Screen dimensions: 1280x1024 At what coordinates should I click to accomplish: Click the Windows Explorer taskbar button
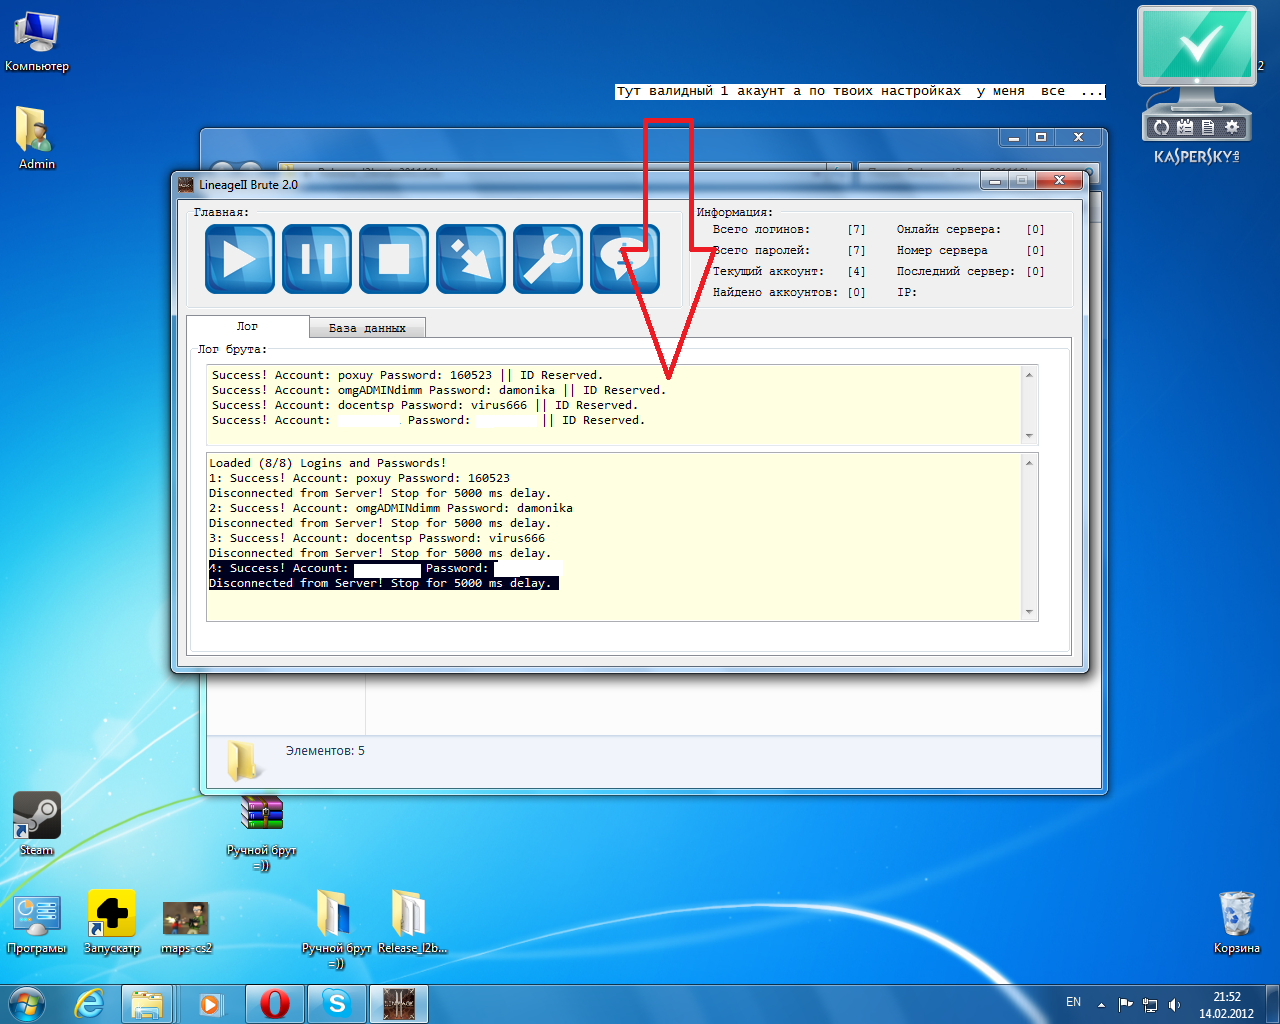point(147,1004)
